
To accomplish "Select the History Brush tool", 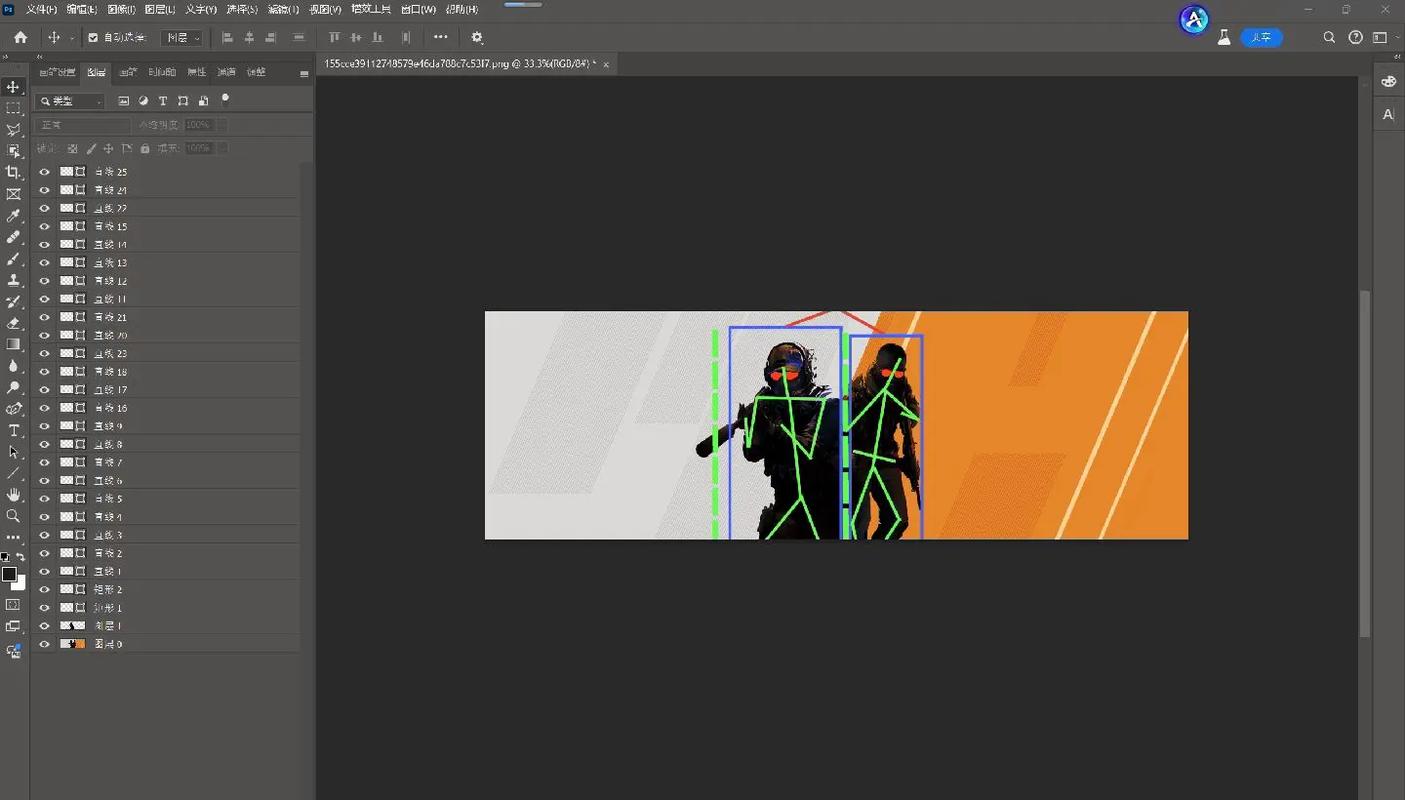I will [13, 302].
